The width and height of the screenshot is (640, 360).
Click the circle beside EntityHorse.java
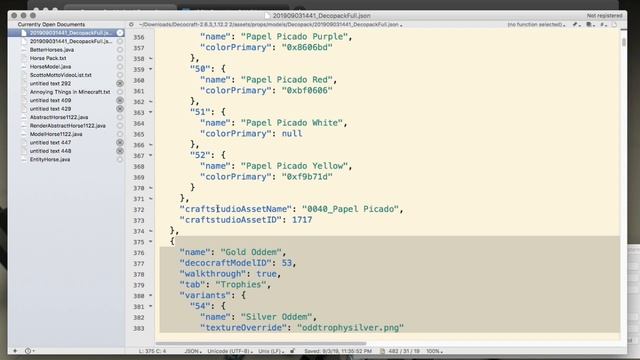tap(120, 159)
